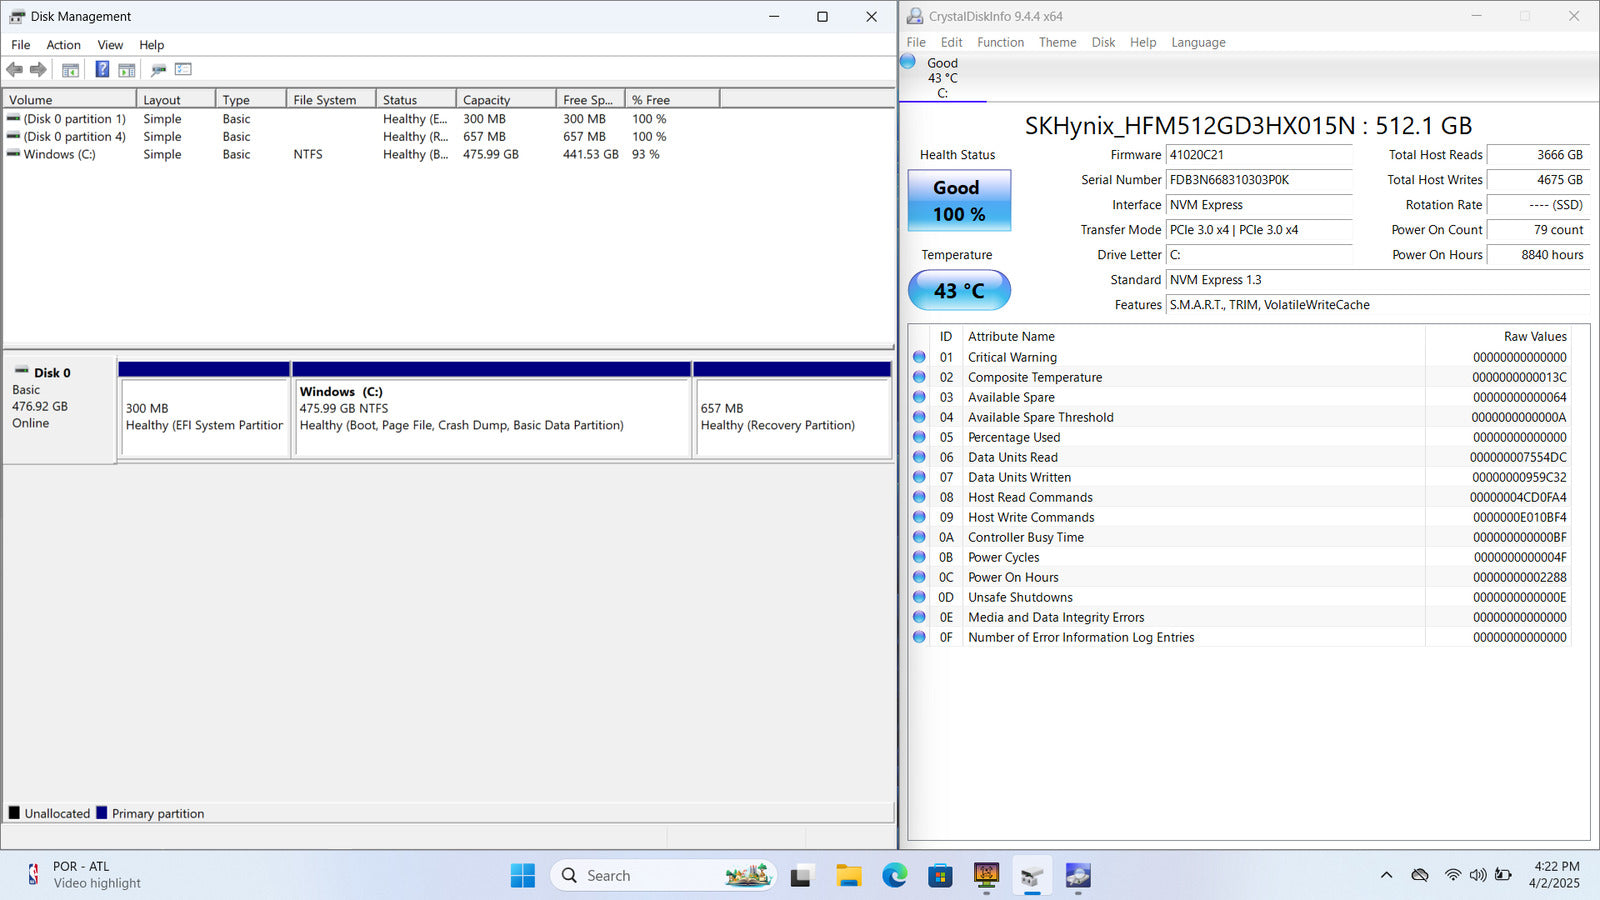Open the Edit menu in CrystalDiskInfo
The height and width of the screenshot is (900, 1600).
(x=951, y=42)
